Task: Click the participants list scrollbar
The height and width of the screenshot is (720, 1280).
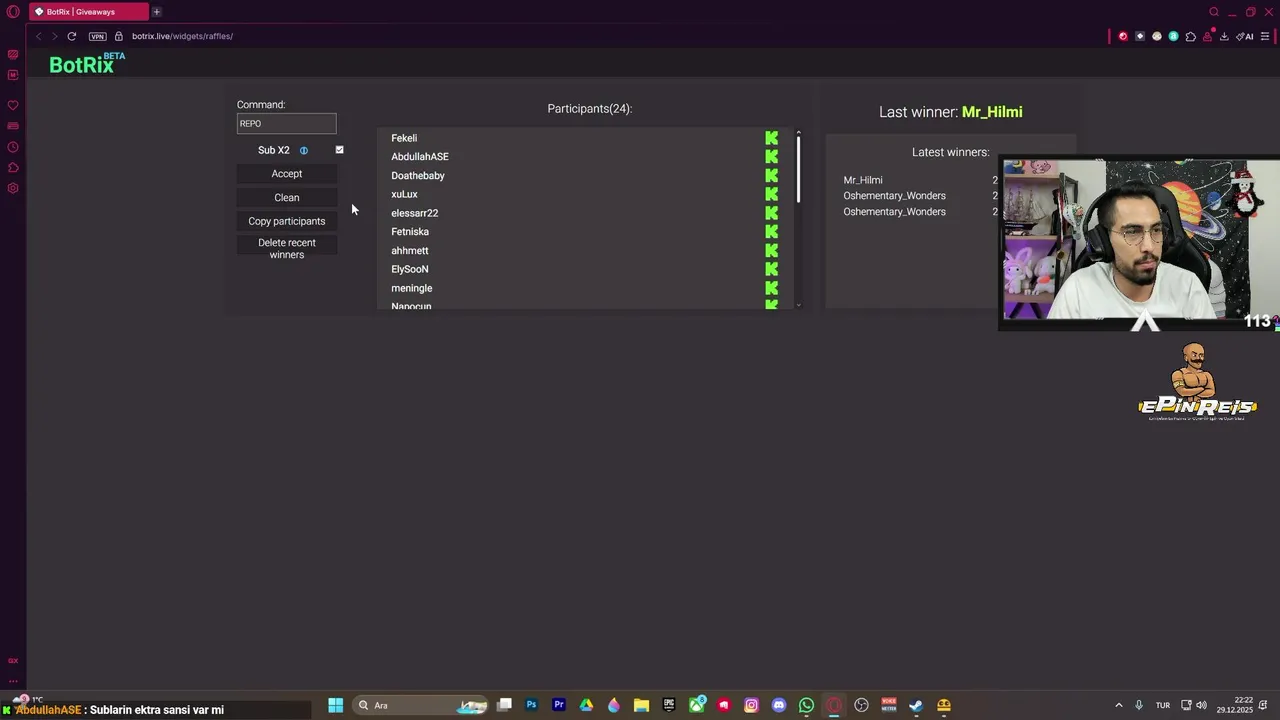Action: point(798,169)
